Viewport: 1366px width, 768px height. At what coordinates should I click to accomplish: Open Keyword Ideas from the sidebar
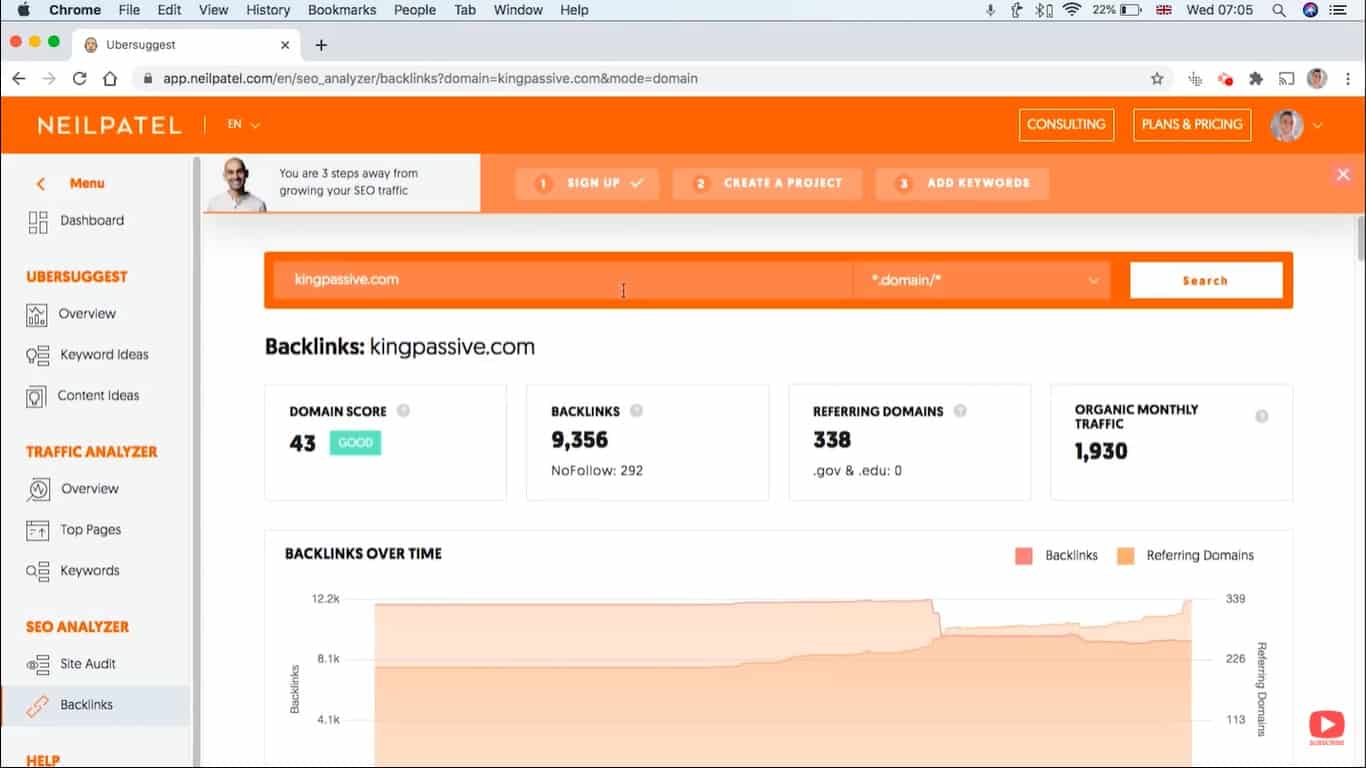tap(103, 354)
